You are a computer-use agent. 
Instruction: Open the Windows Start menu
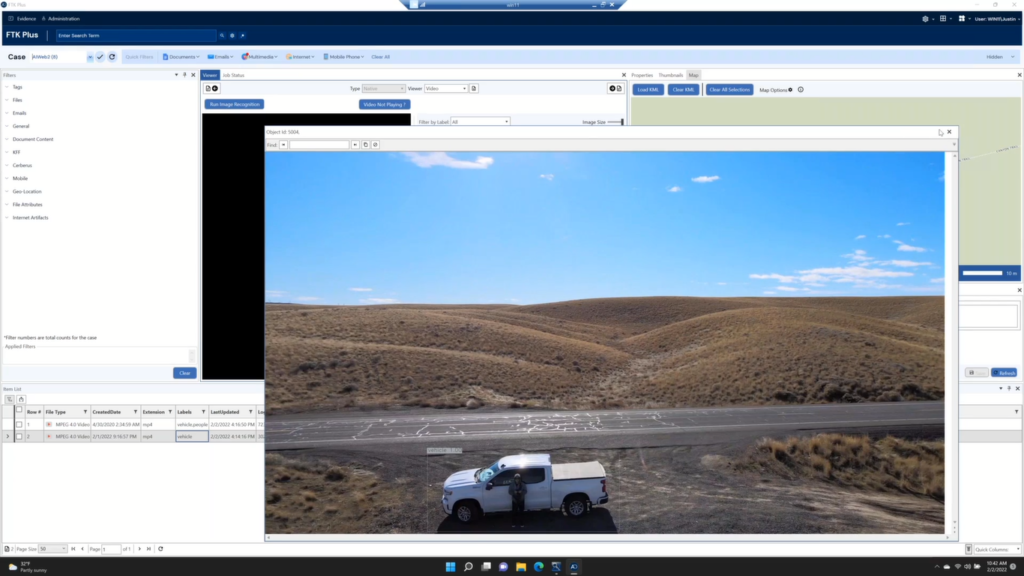click(x=451, y=567)
